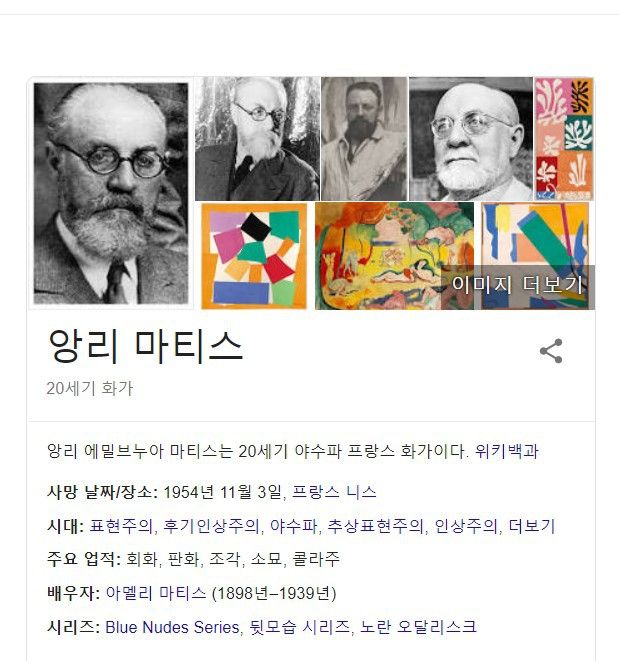Click 이미지 더보기 to view more images
This screenshot has width=620, height=661.
518,285
